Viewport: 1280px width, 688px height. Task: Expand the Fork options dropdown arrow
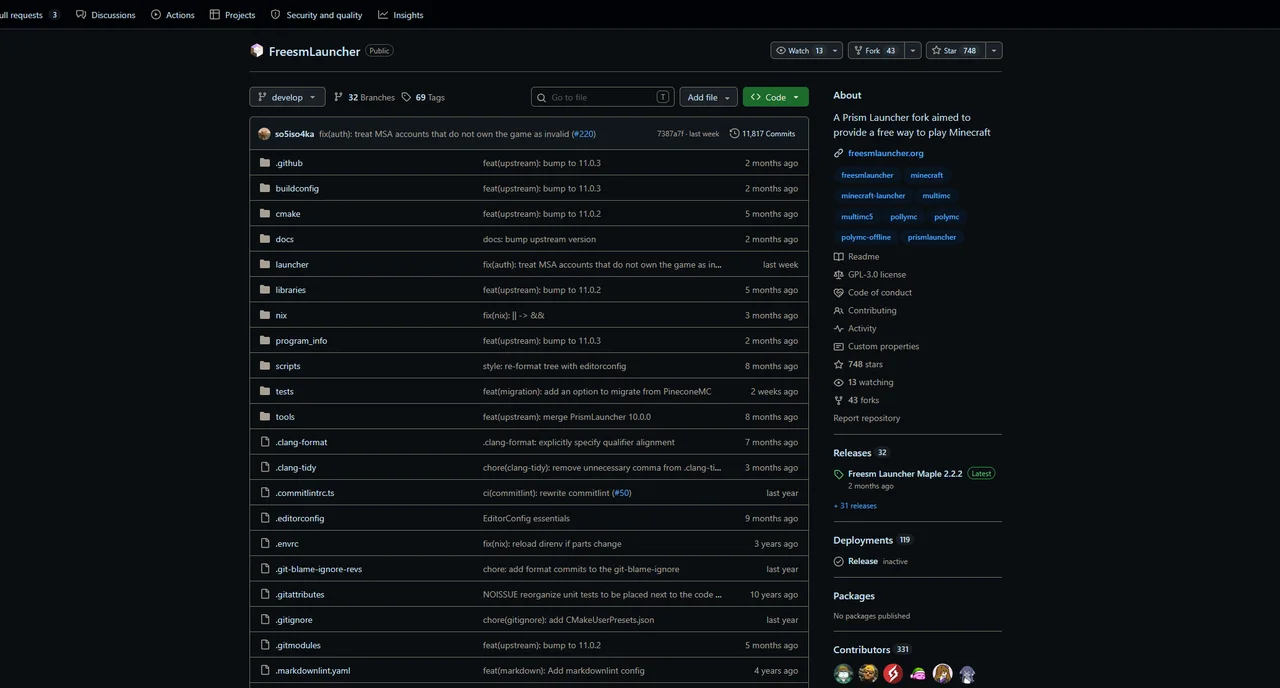(x=912, y=51)
